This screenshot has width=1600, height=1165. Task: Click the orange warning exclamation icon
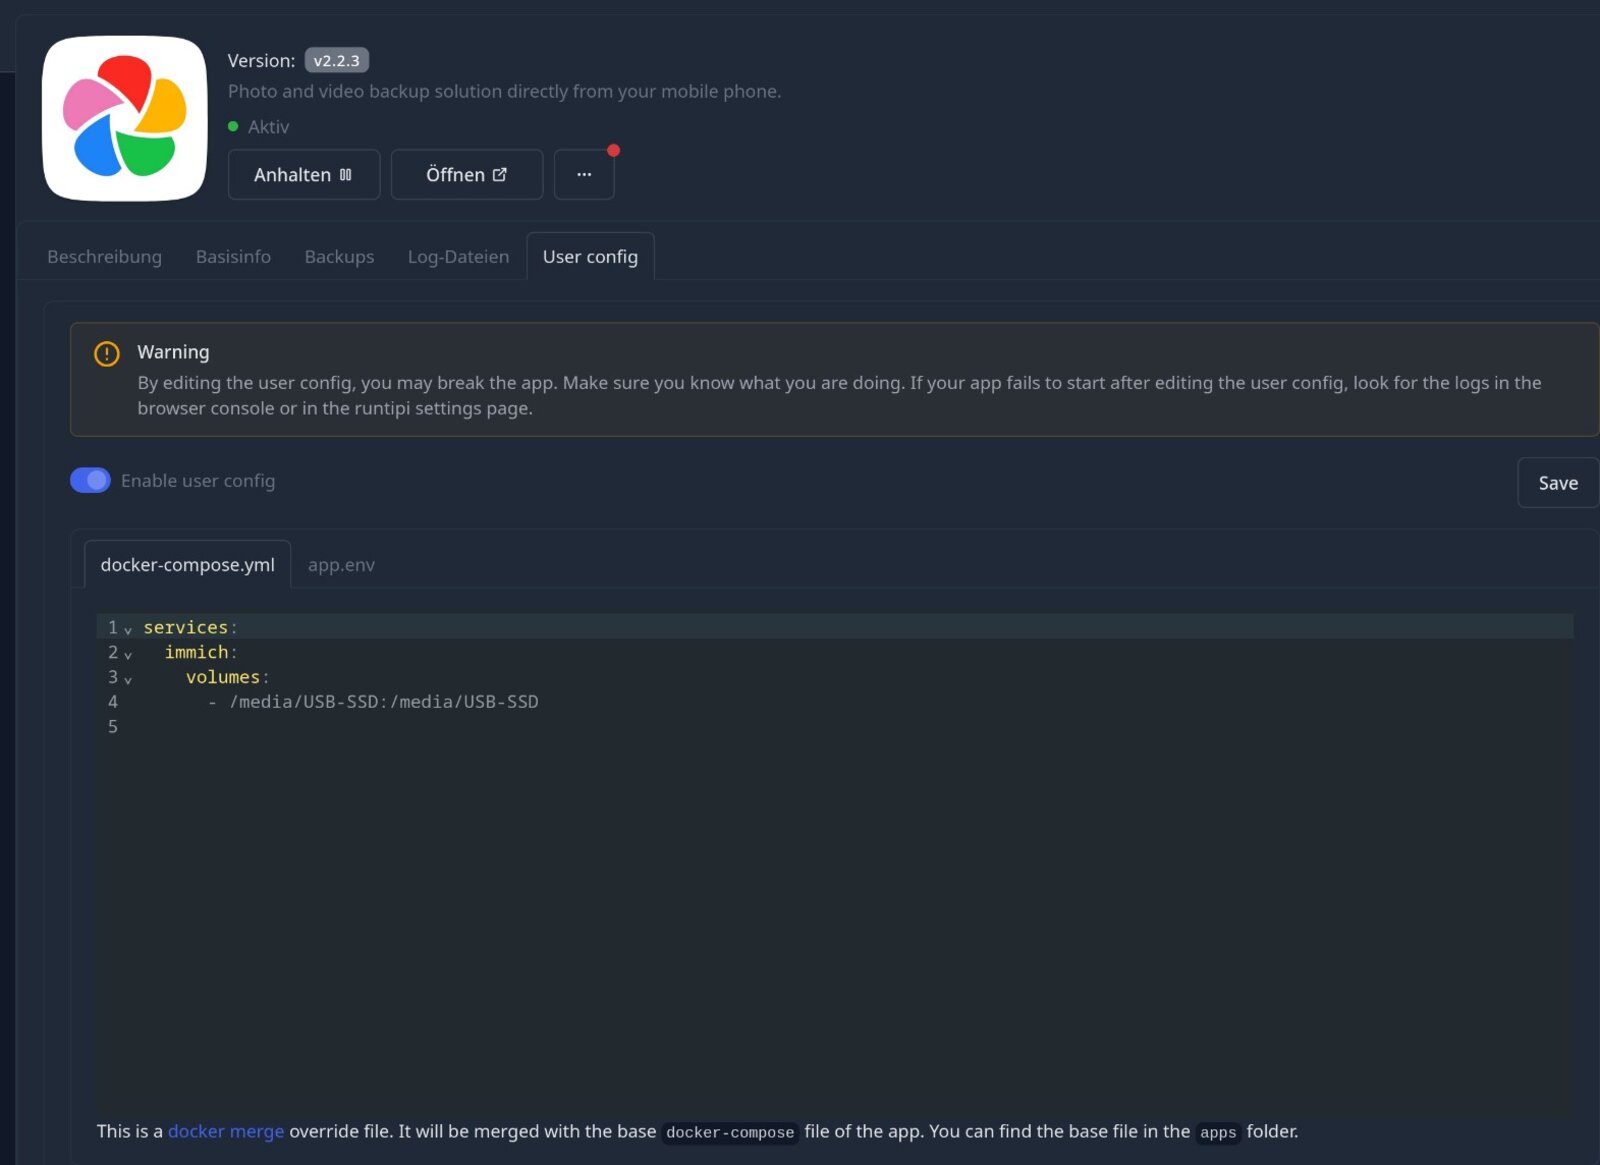(107, 354)
